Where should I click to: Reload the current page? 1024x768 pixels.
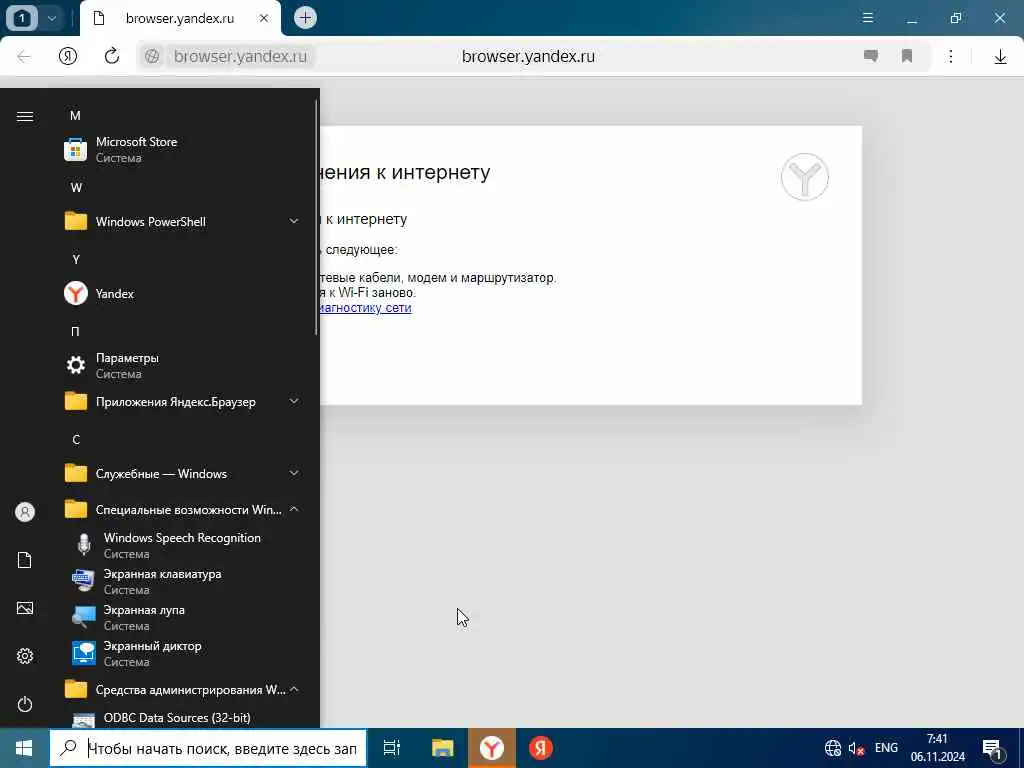(112, 56)
